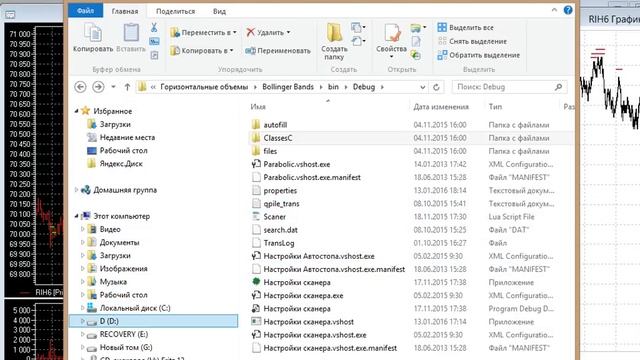
Task: Select RECOVERY (E:) drive
Action: pyautogui.click(x=123, y=334)
